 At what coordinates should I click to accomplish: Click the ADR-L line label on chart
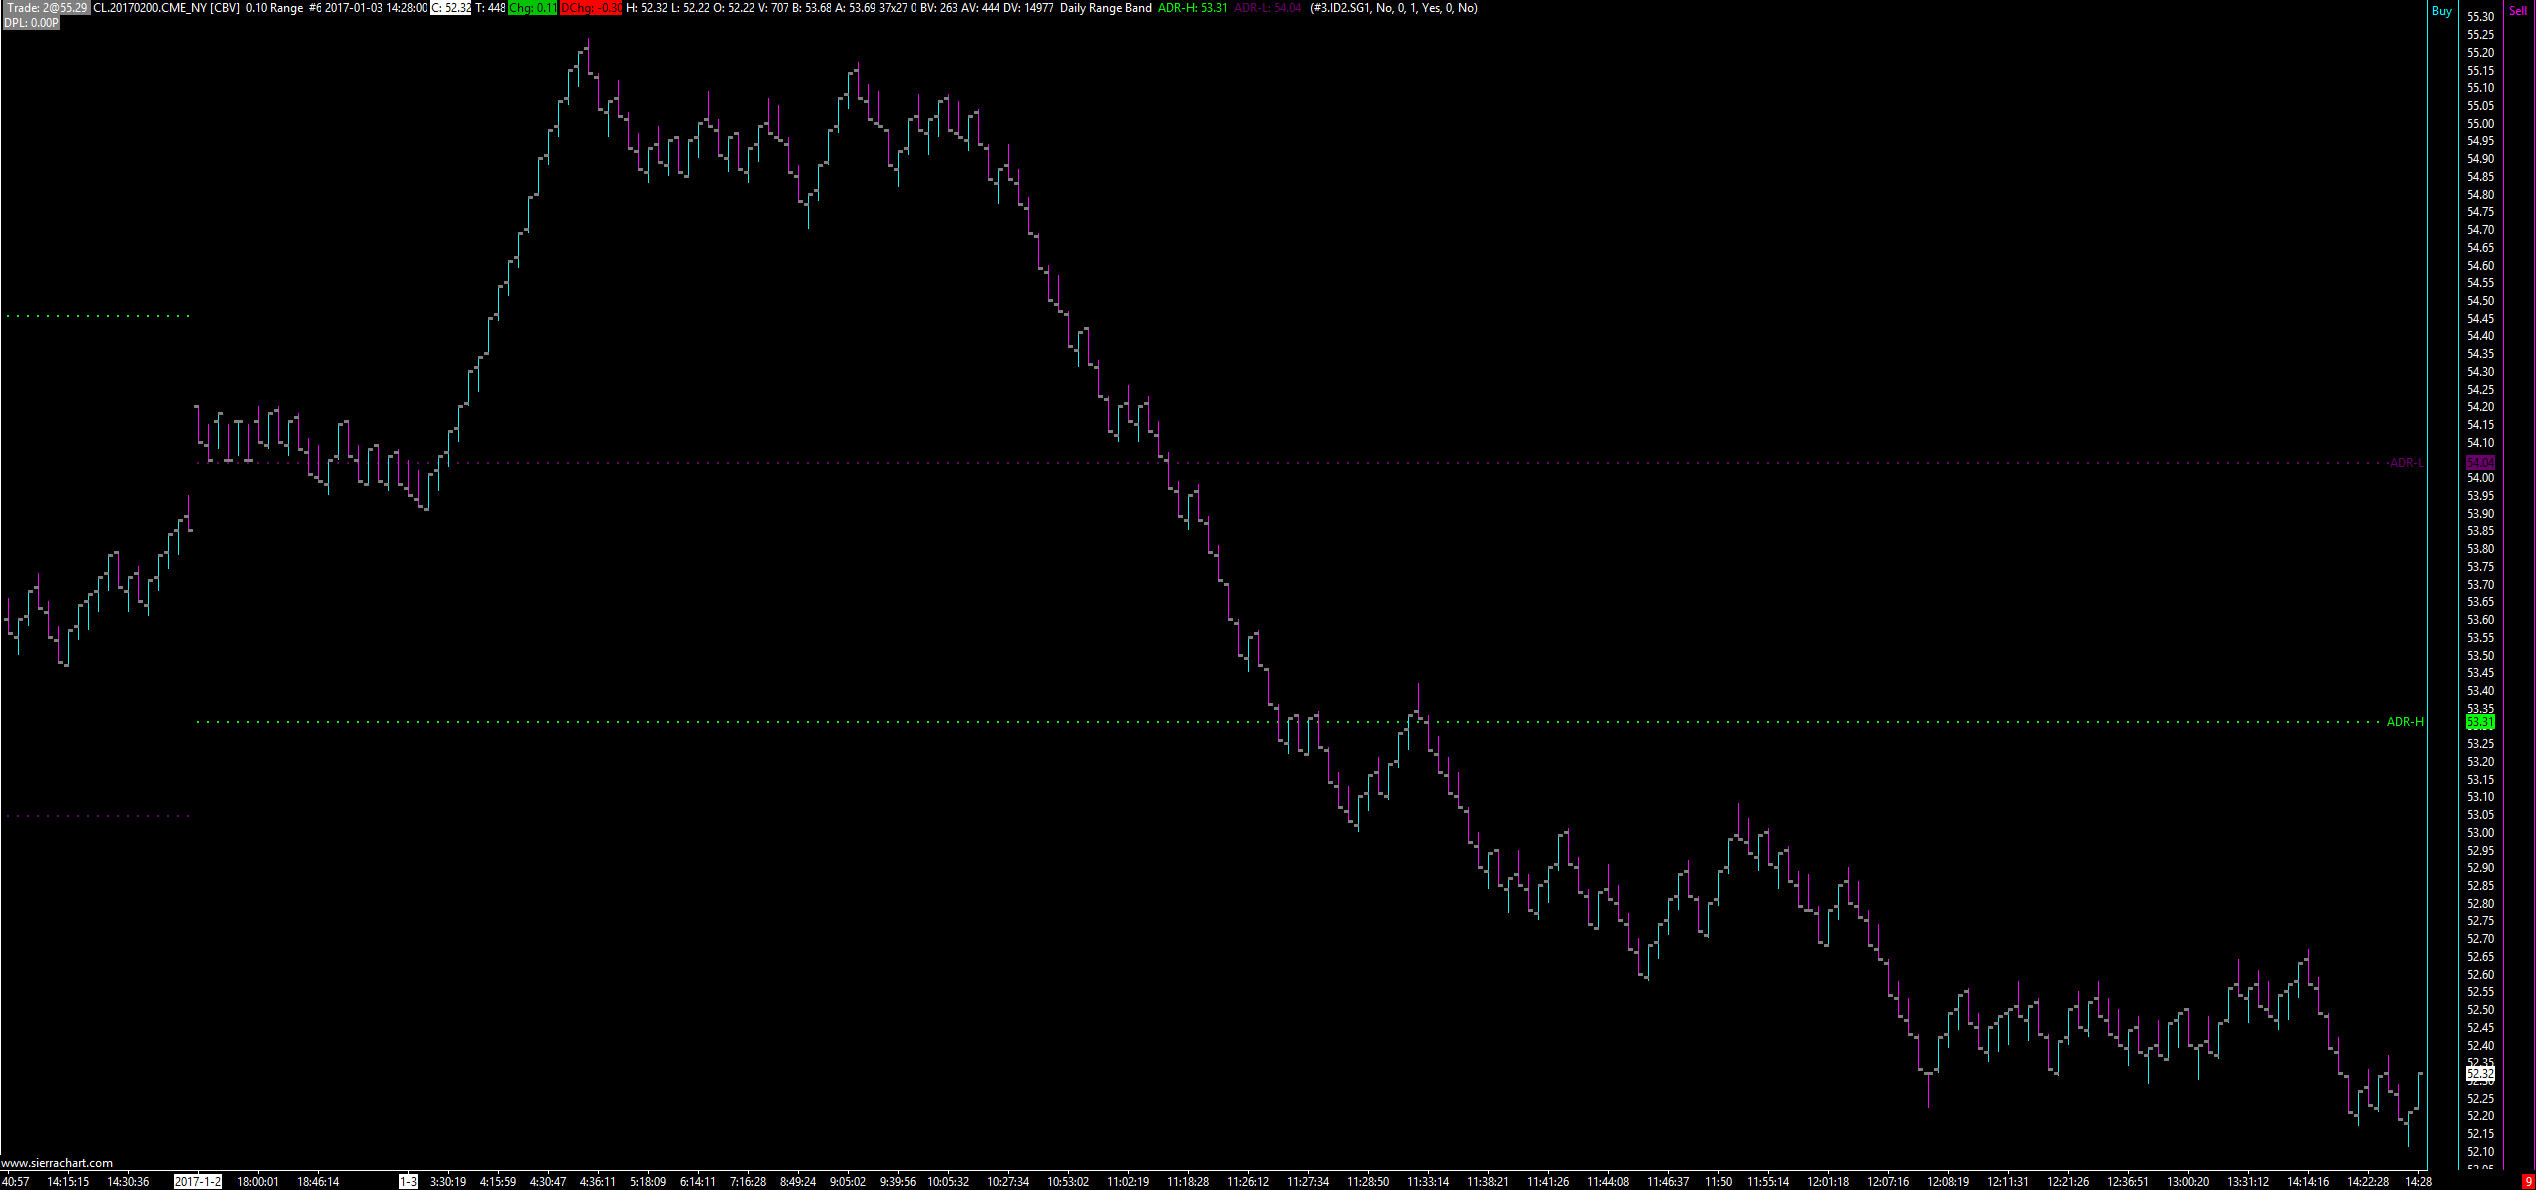(2405, 463)
